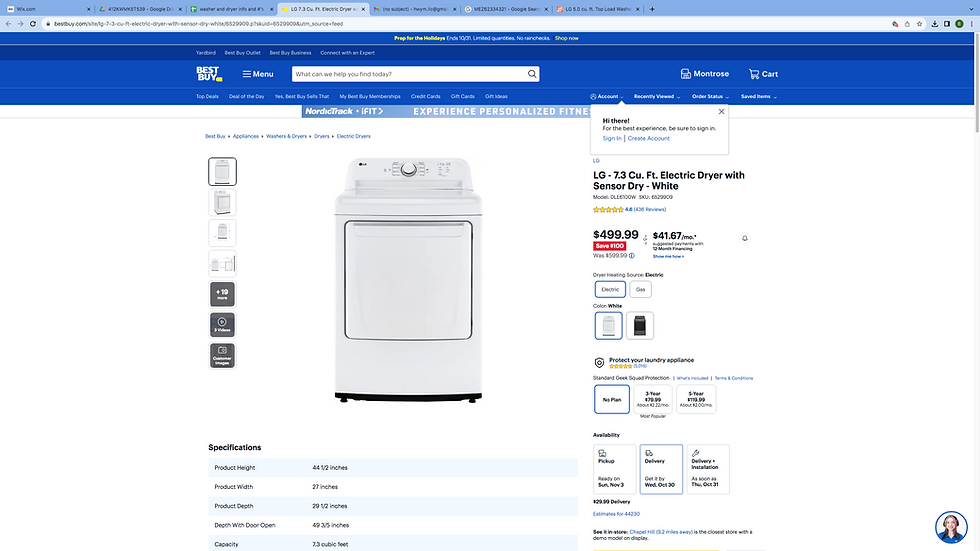This screenshot has height=551, width=980.
Task: Select the Electric heating source option
Action: coord(610,289)
